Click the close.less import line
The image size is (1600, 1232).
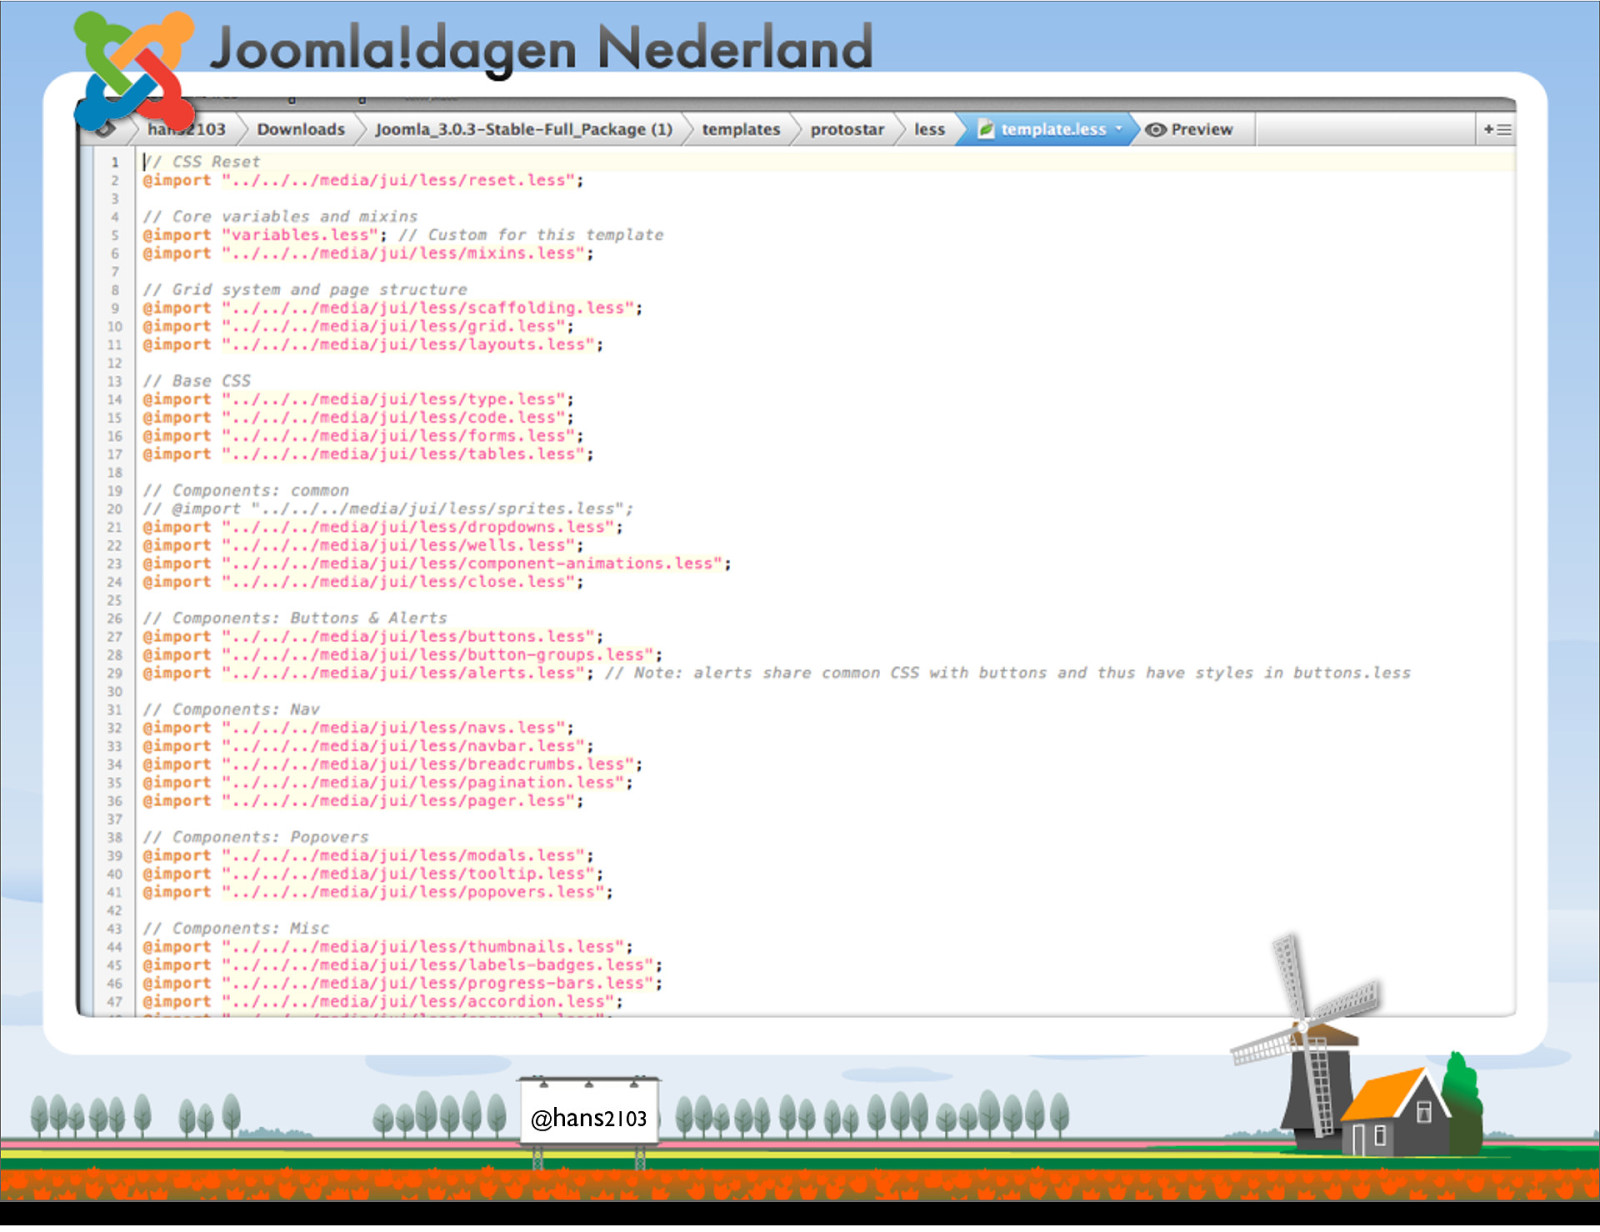pyautogui.click(x=363, y=582)
